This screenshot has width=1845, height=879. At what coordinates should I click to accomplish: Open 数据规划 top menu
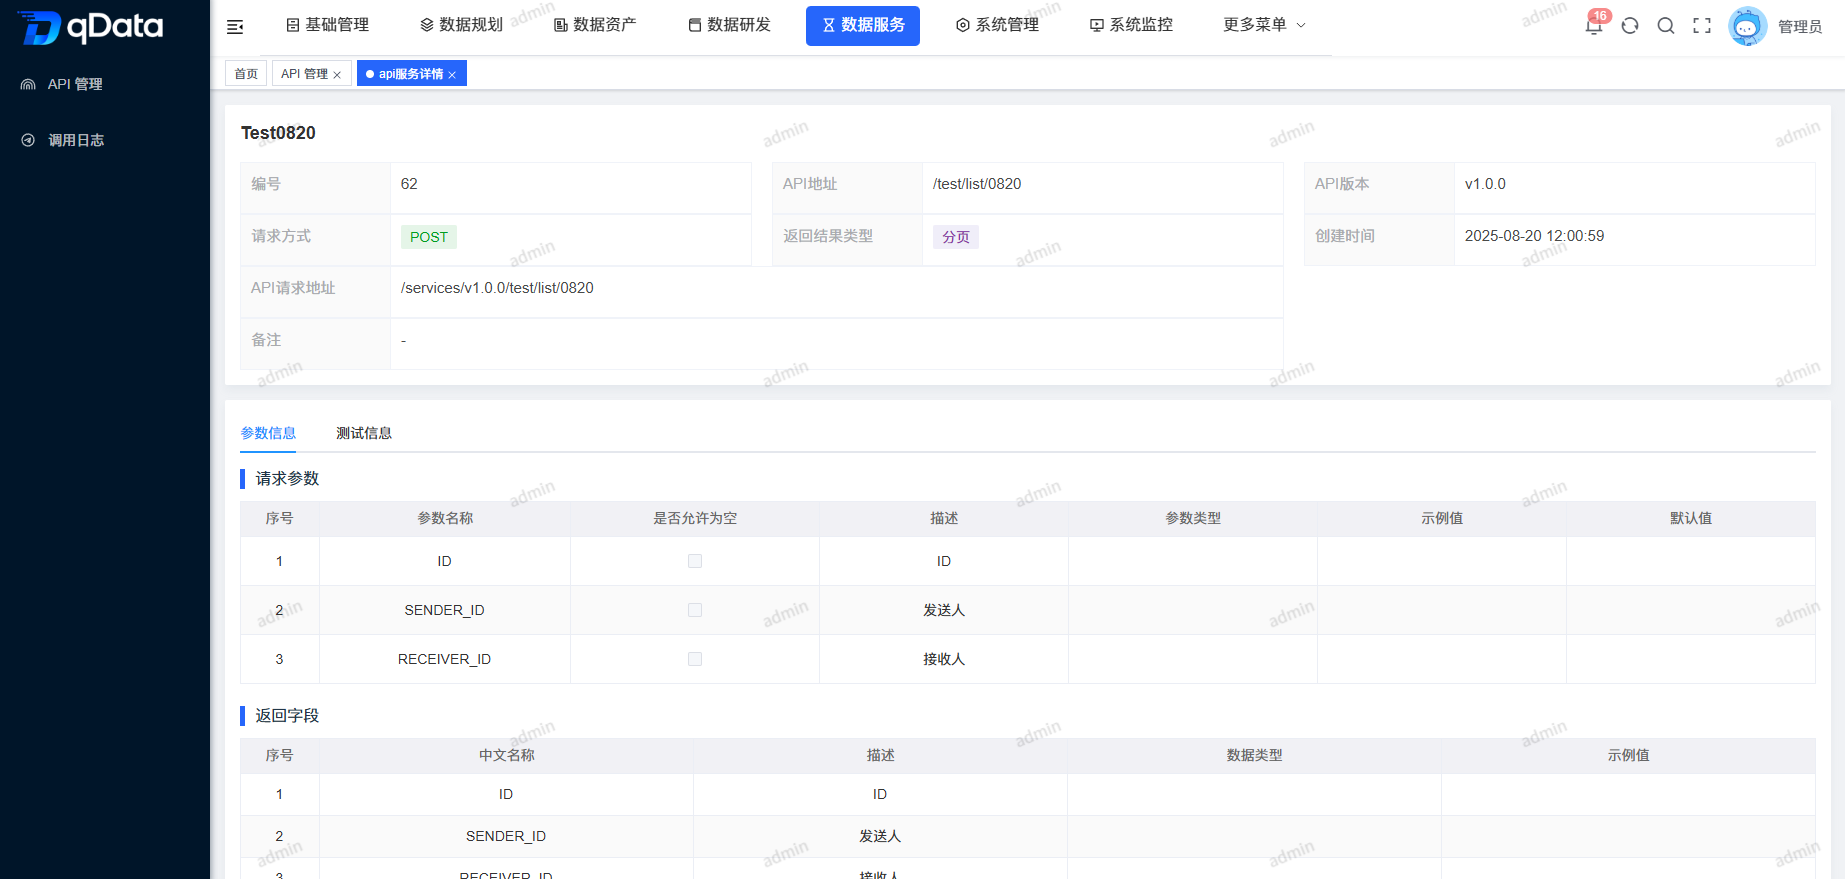[x=461, y=25]
